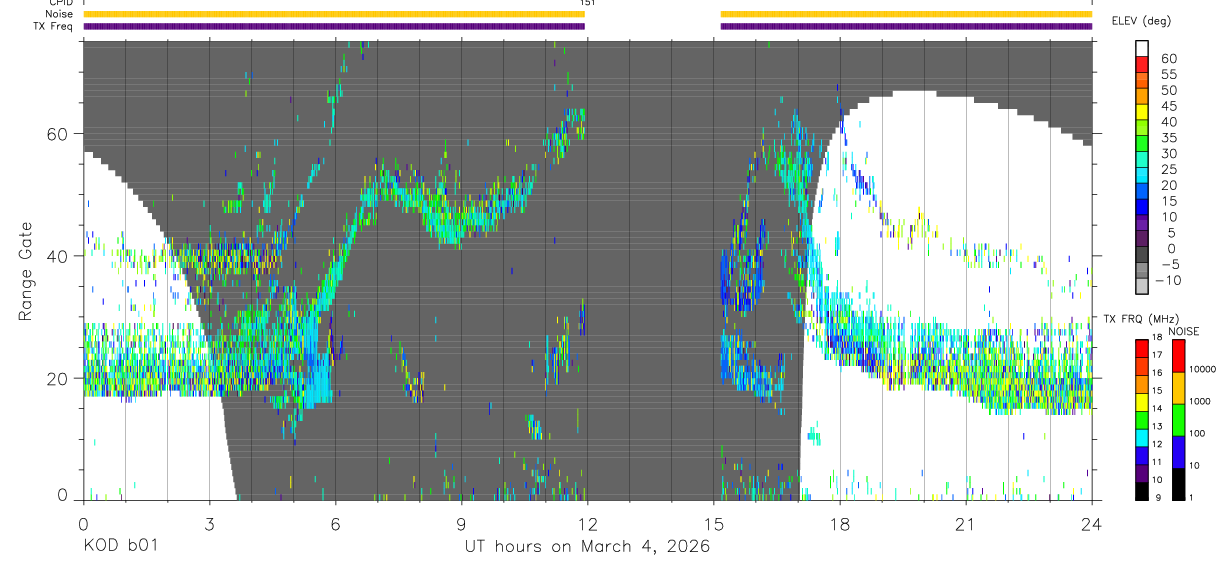Click the '30' value on the ELEV scale
1228x567 pixels.
coord(1169,153)
